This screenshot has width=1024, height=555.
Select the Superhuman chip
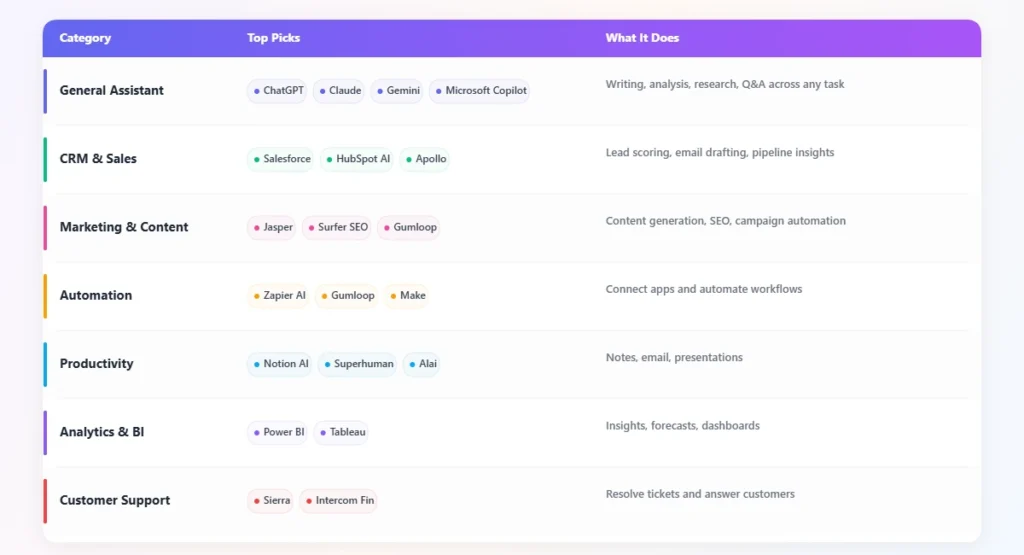(x=357, y=364)
